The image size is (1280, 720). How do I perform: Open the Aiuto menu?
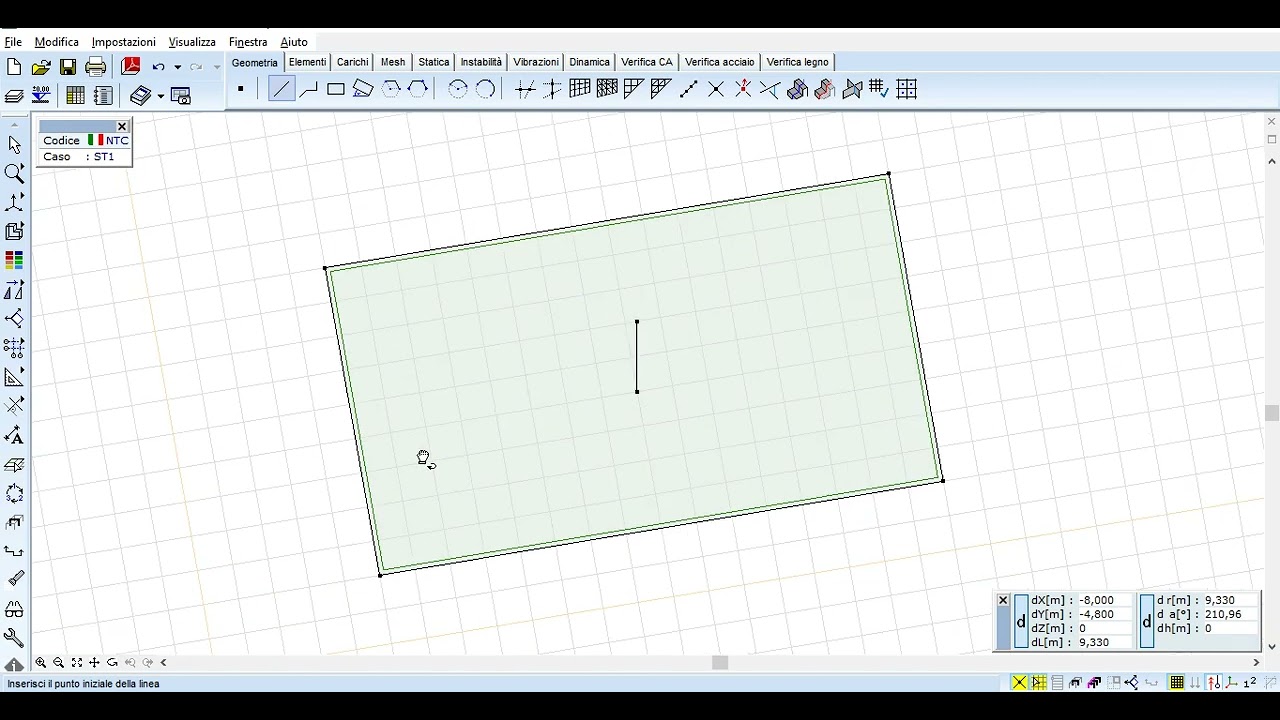tap(294, 42)
